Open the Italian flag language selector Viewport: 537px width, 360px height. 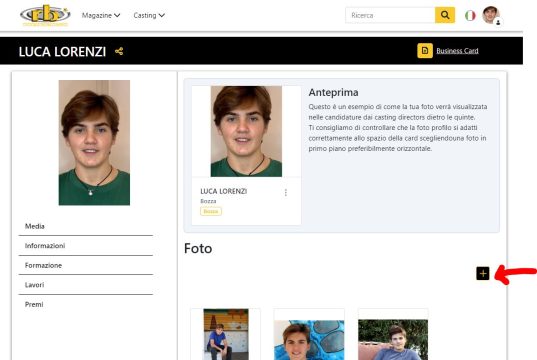[470, 15]
